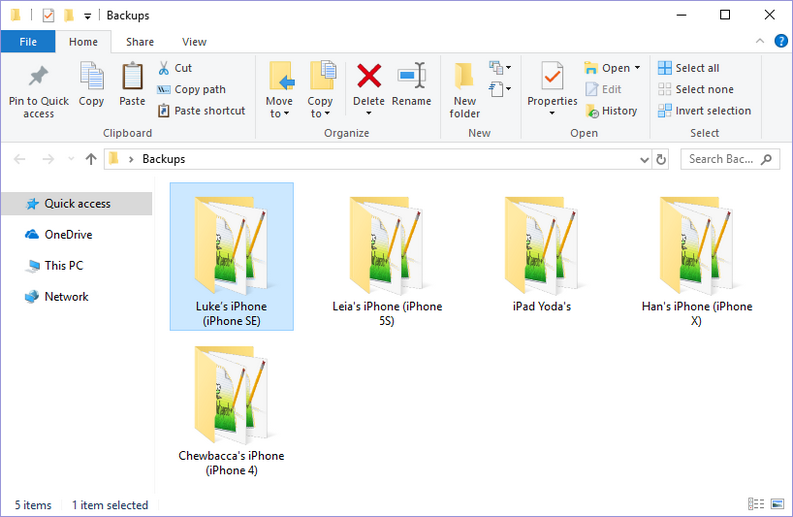Select Quick access in navigation pane
The image size is (793, 517).
tap(77, 204)
